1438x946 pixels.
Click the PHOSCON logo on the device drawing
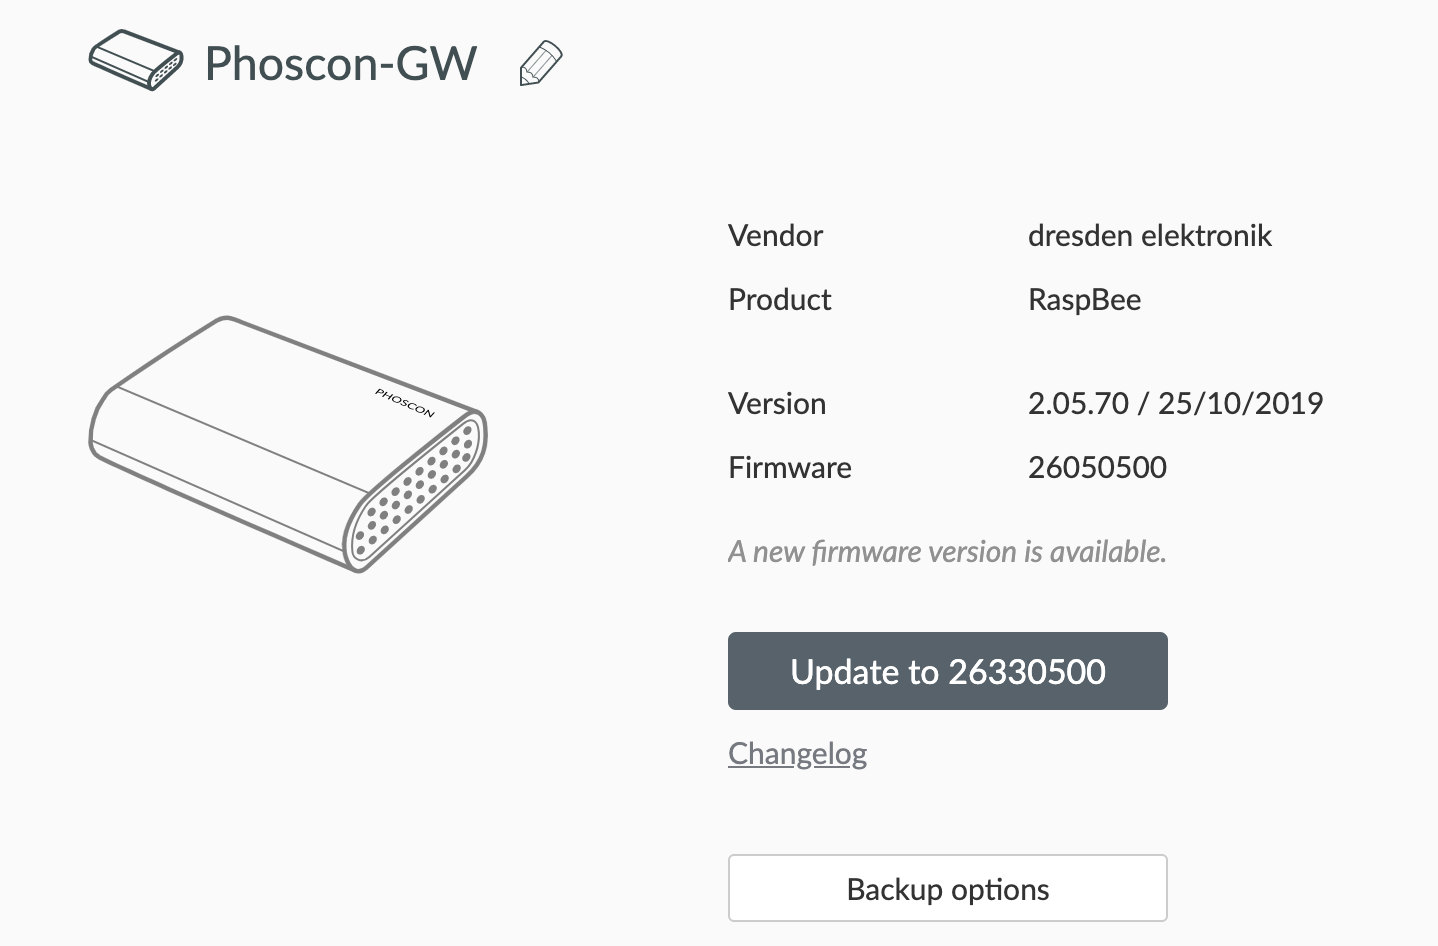[403, 404]
